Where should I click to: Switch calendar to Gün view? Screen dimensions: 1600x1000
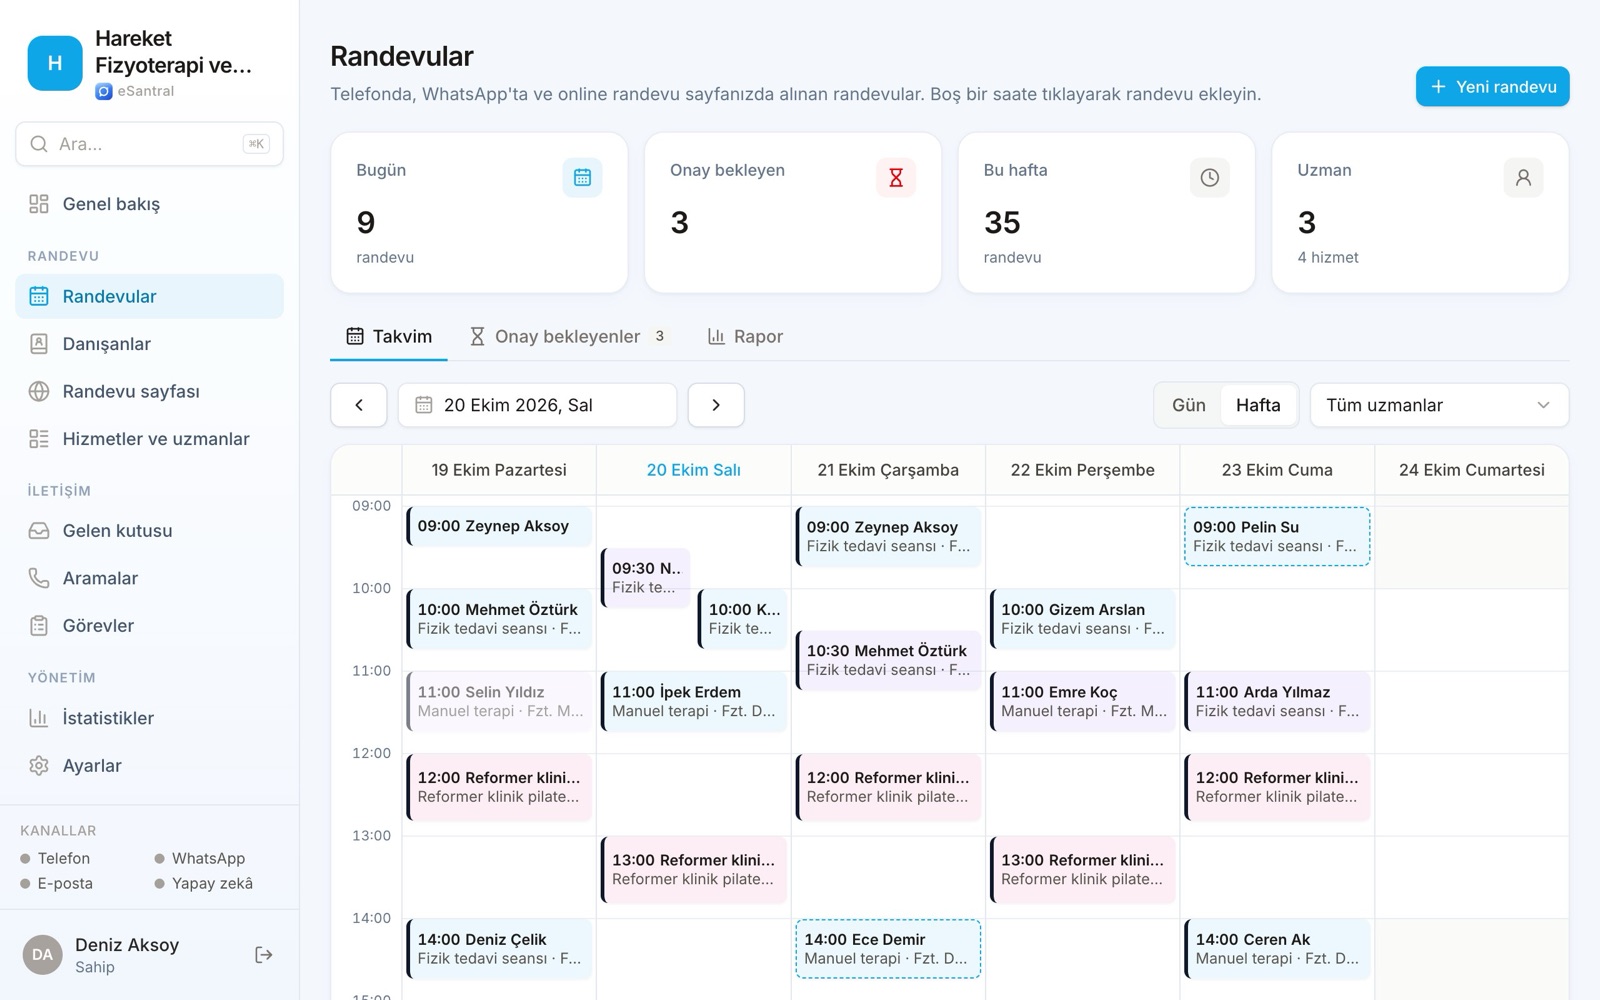point(1189,405)
